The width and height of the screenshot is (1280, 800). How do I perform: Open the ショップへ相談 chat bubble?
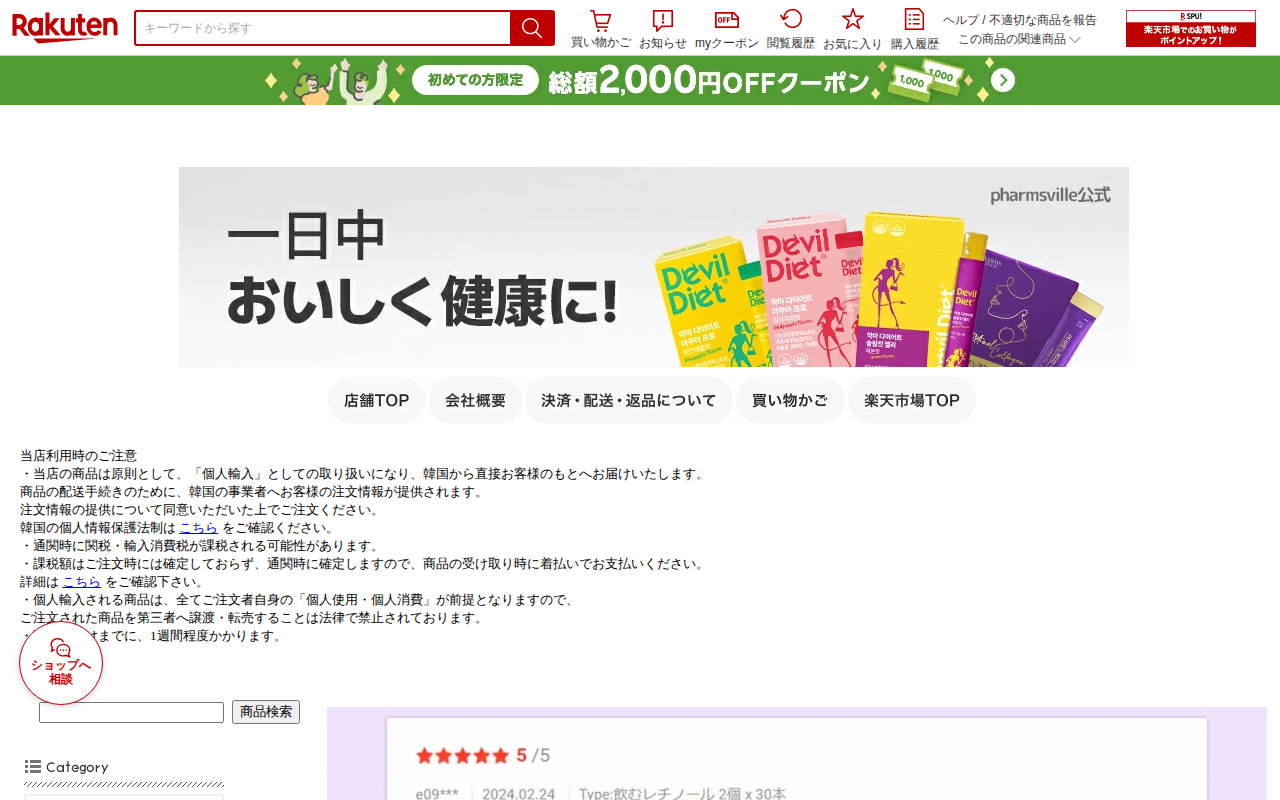pos(61,663)
